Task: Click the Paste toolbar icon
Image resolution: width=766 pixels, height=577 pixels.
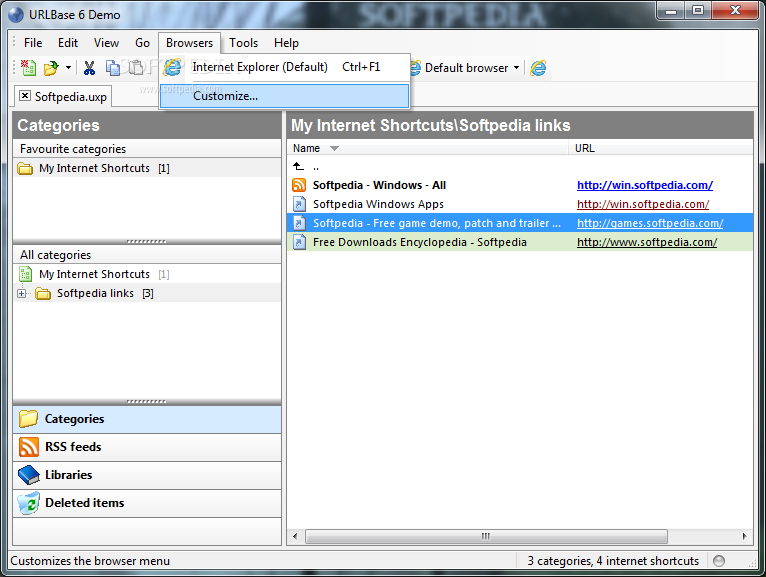Action: point(136,67)
